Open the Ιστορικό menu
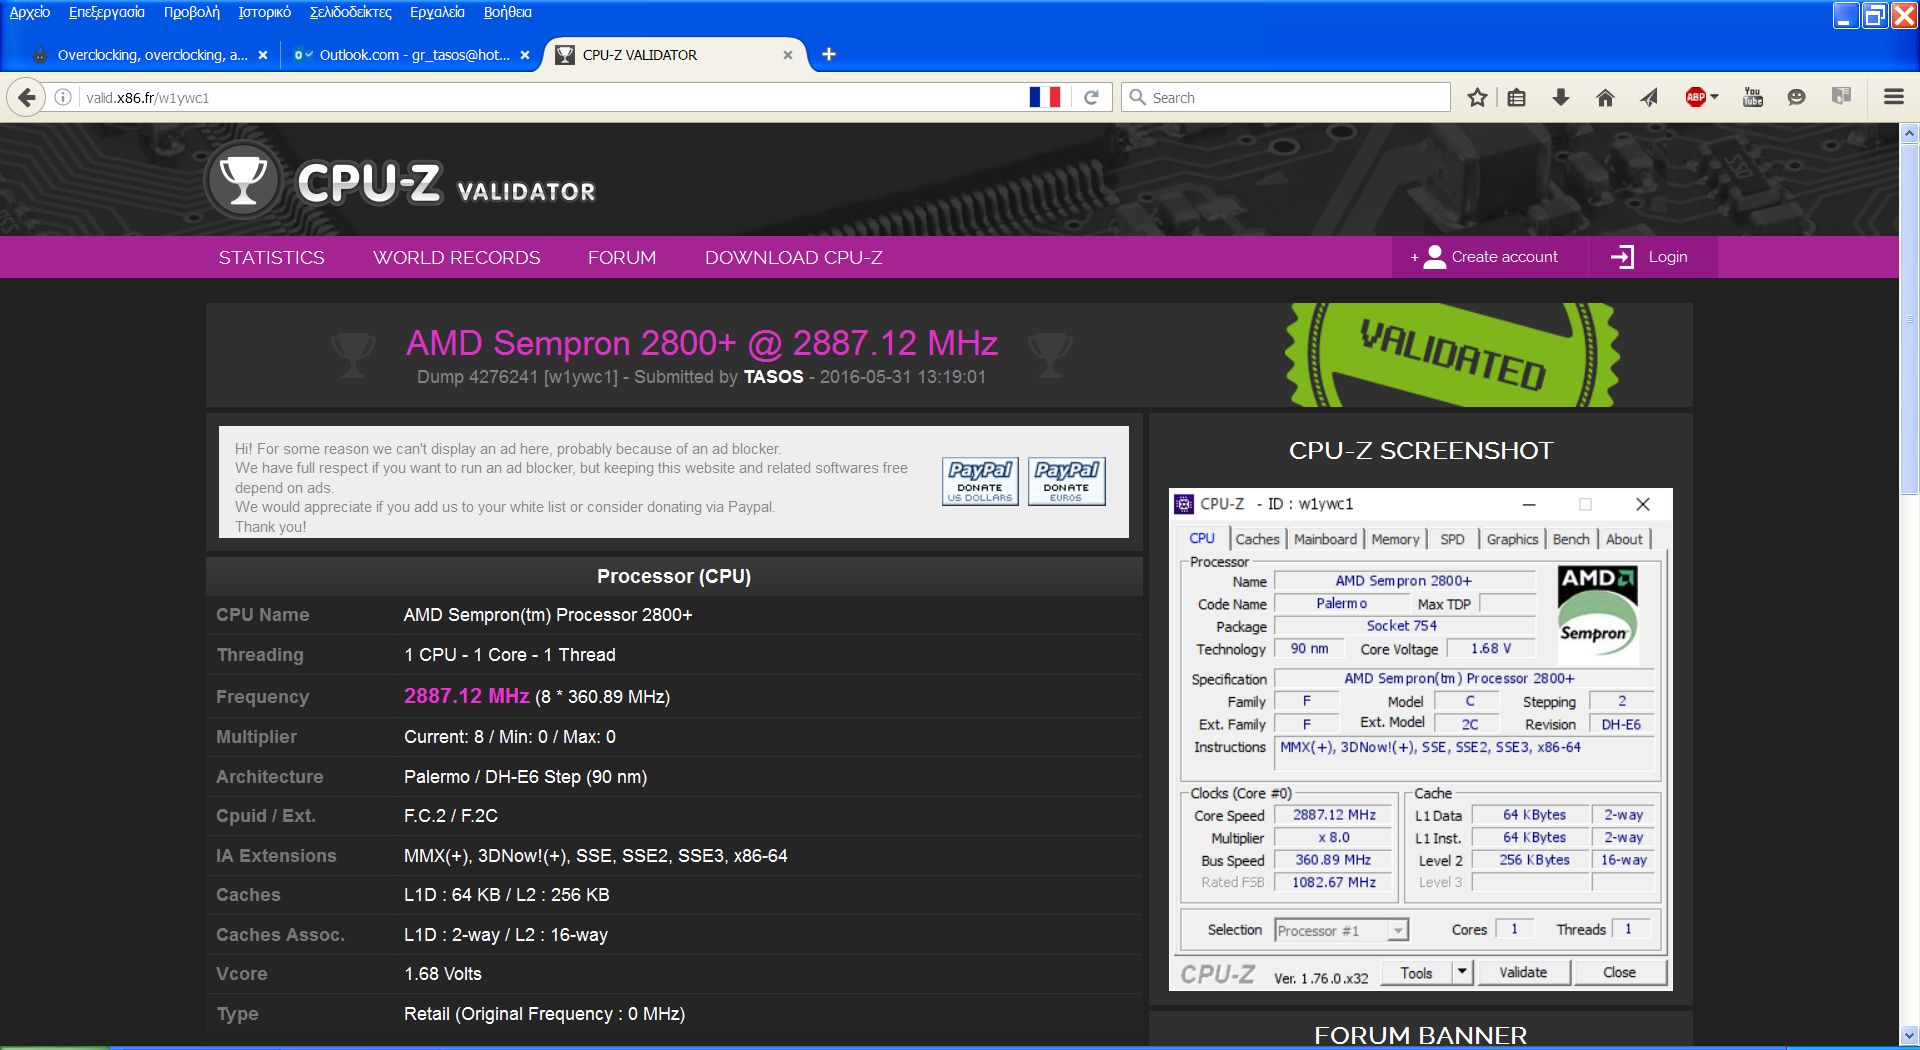The image size is (1920, 1050). pos(265,12)
